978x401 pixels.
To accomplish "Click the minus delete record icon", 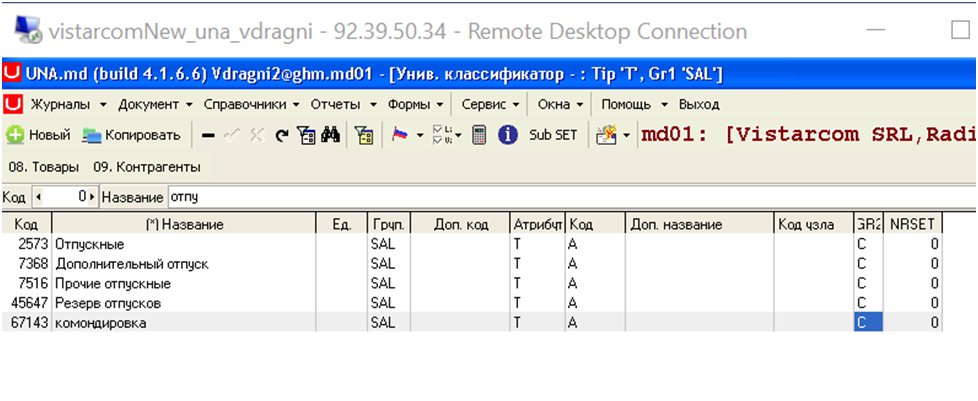I will 209,135.
